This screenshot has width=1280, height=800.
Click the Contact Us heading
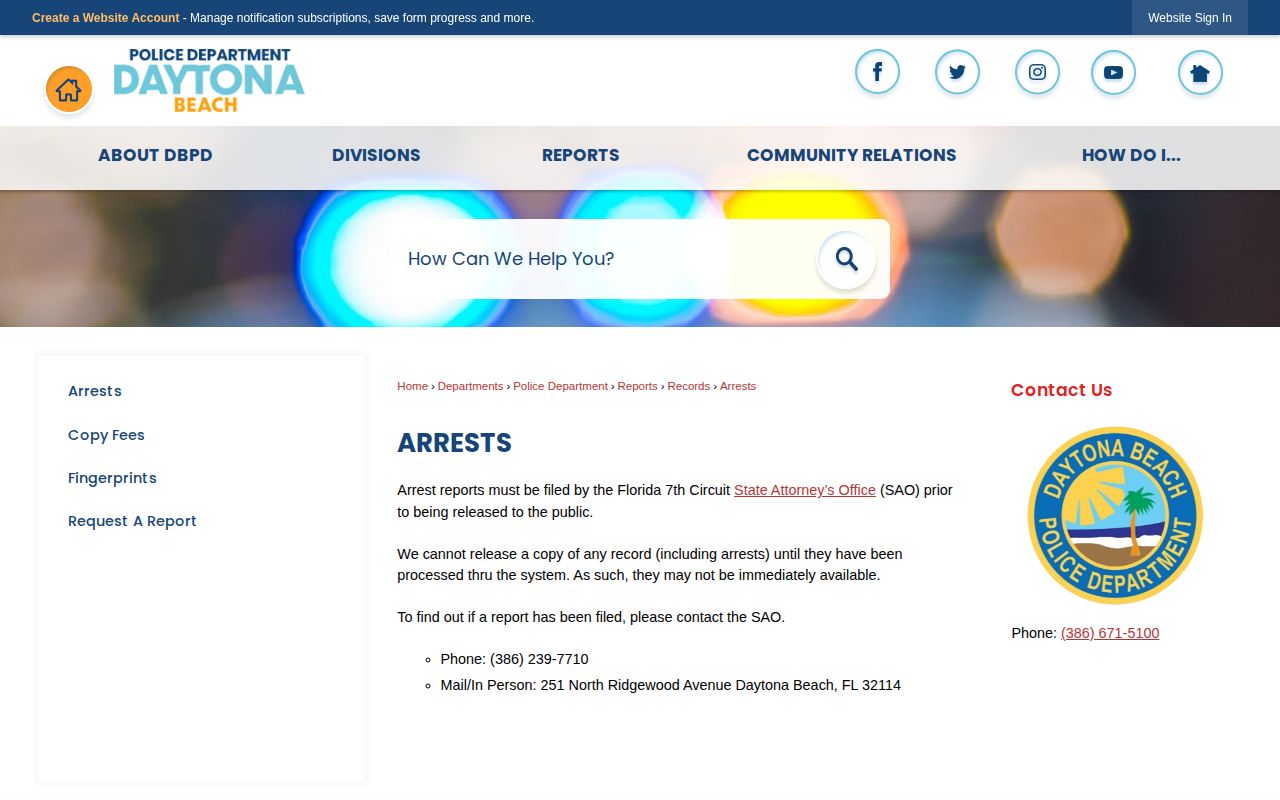[x=1061, y=390]
